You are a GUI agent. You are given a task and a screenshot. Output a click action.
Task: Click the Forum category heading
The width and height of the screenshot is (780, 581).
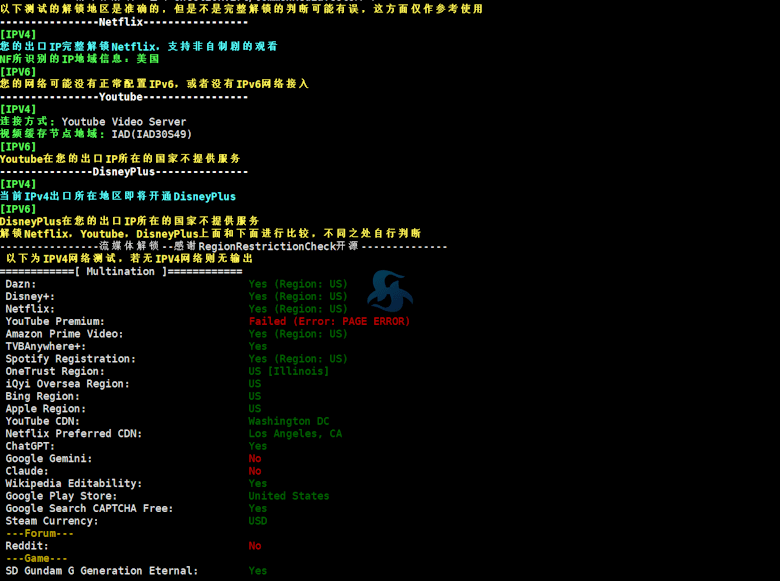point(37,534)
